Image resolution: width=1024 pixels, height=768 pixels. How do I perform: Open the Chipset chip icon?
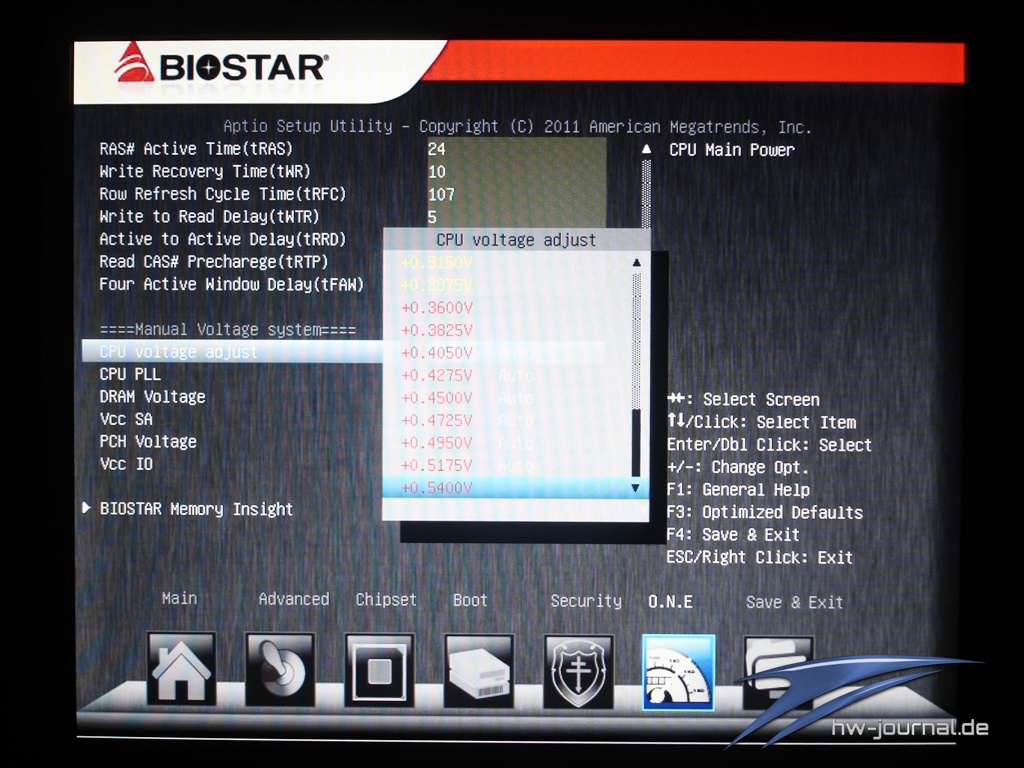[379, 670]
